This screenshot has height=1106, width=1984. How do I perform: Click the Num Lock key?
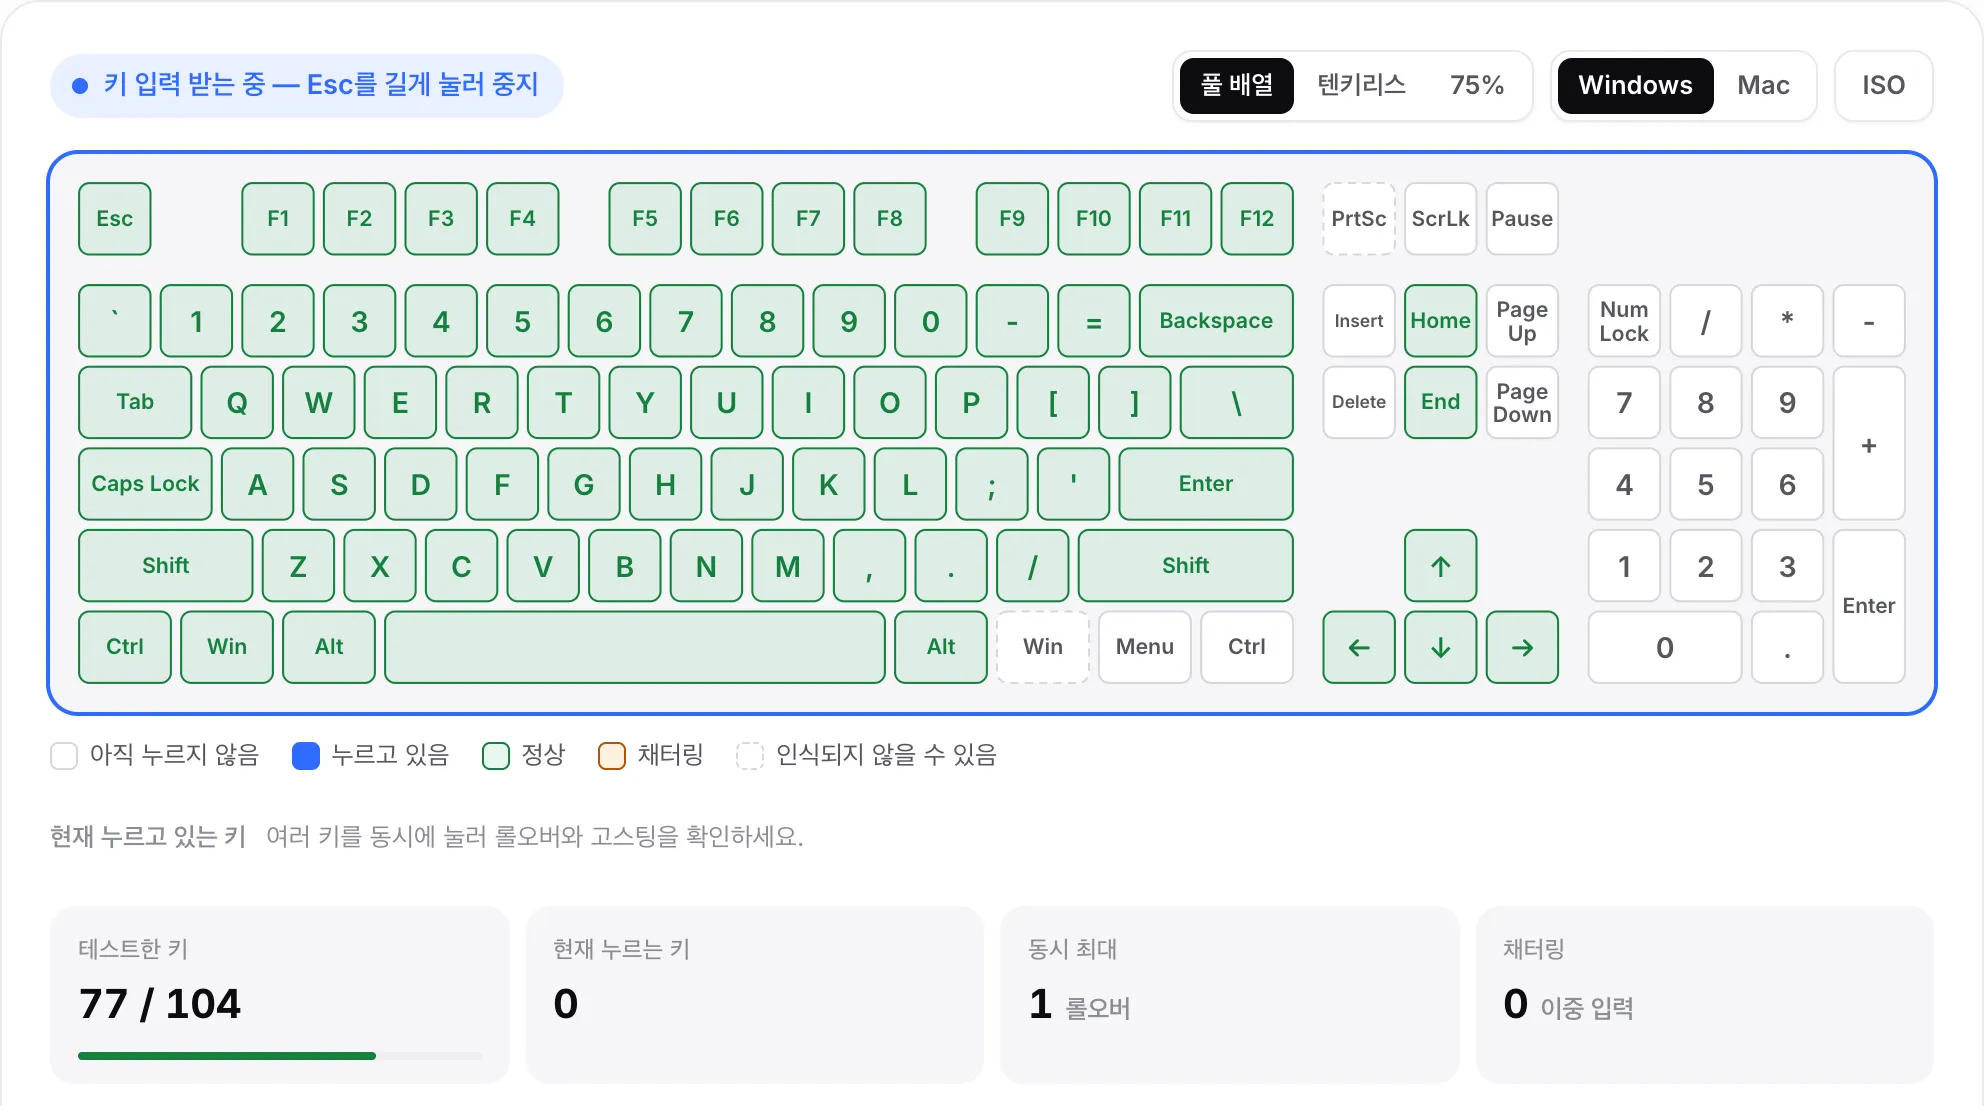coord(1624,321)
